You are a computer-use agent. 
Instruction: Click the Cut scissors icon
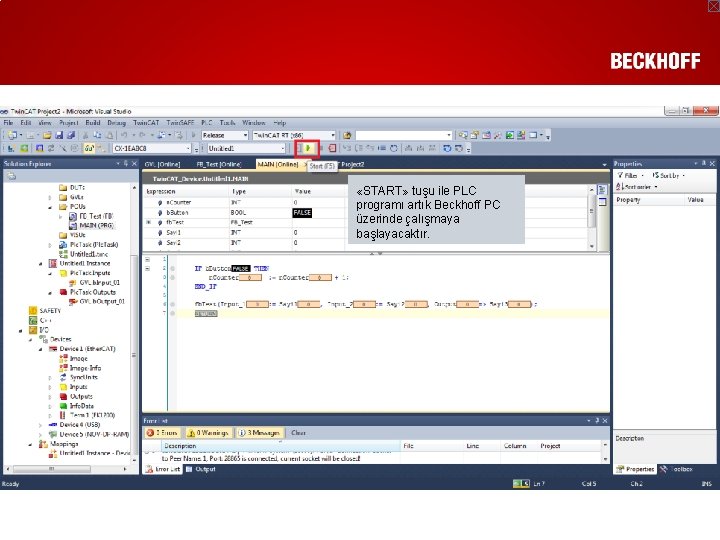pyautogui.click(x=85, y=135)
